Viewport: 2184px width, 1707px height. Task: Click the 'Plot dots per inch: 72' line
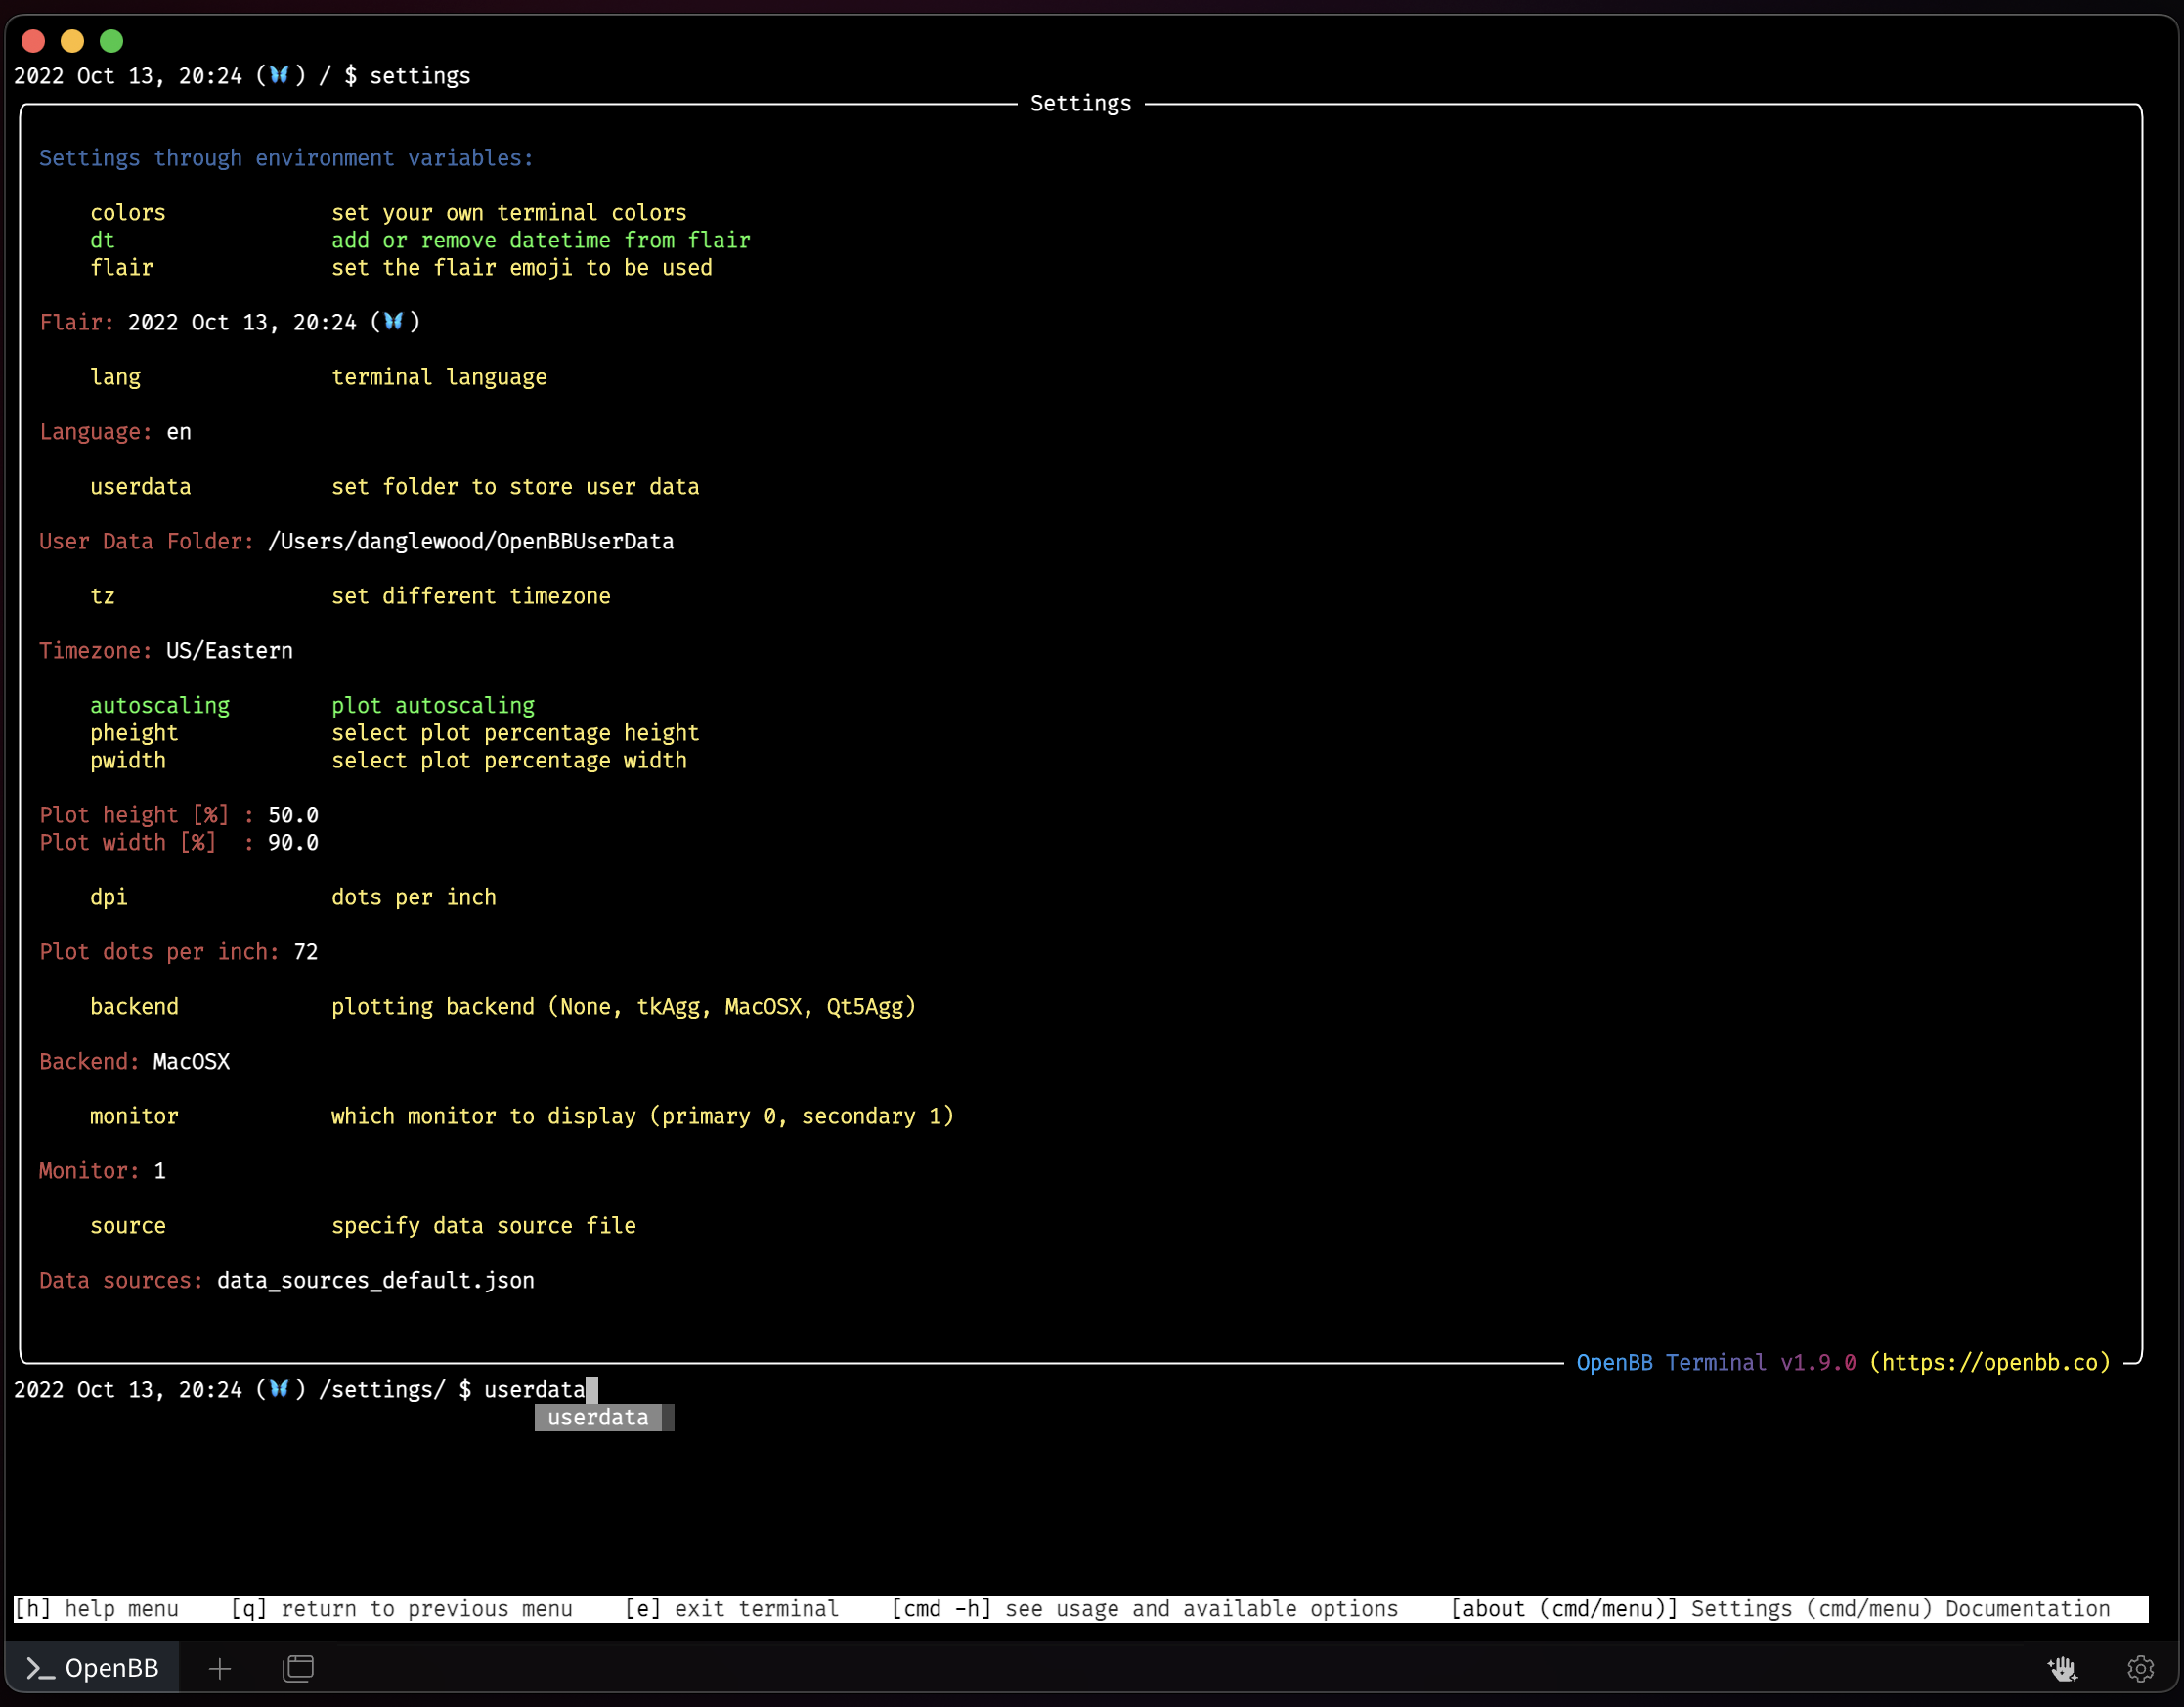click(x=179, y=952)
